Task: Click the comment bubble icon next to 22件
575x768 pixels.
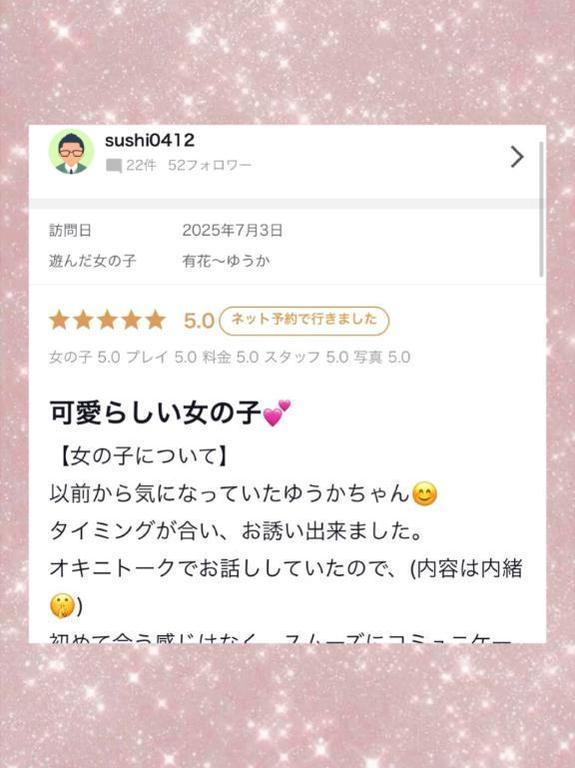Action: click(x=114, y=166)
